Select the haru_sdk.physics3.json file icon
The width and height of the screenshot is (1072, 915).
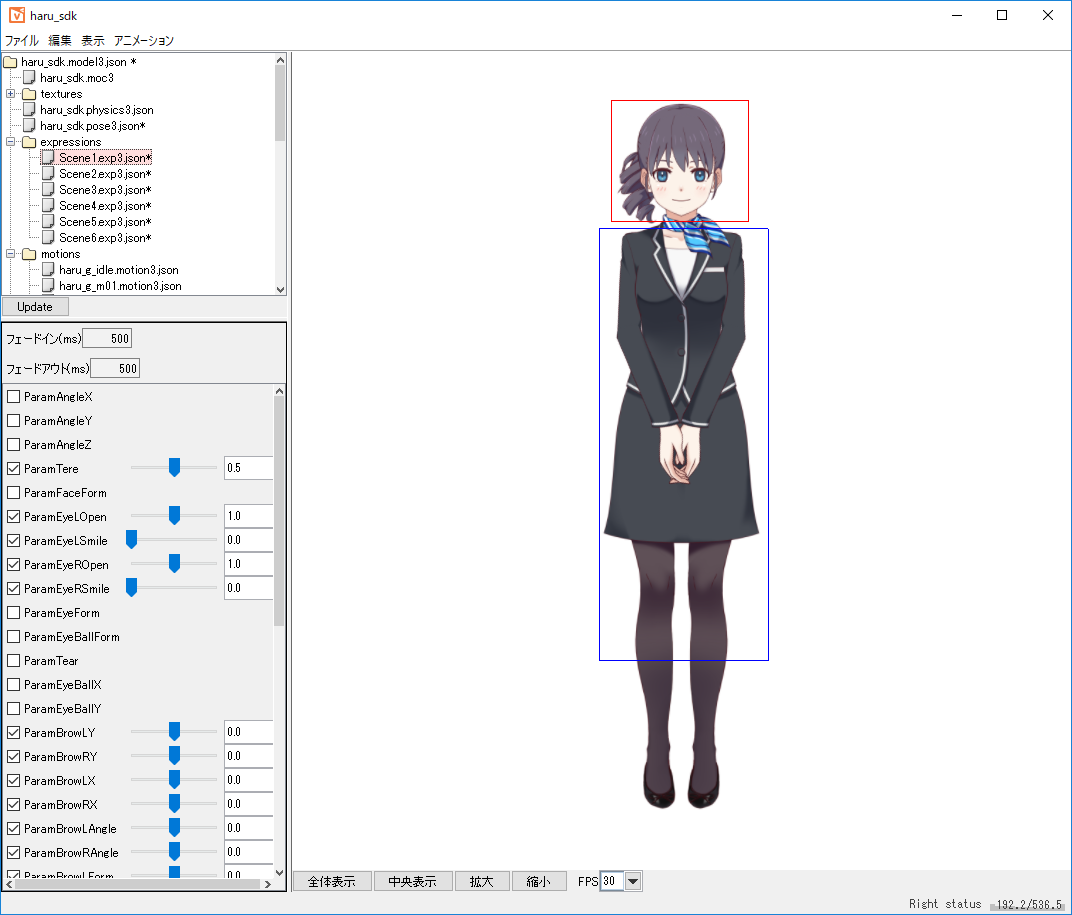[x=28, y=109]
